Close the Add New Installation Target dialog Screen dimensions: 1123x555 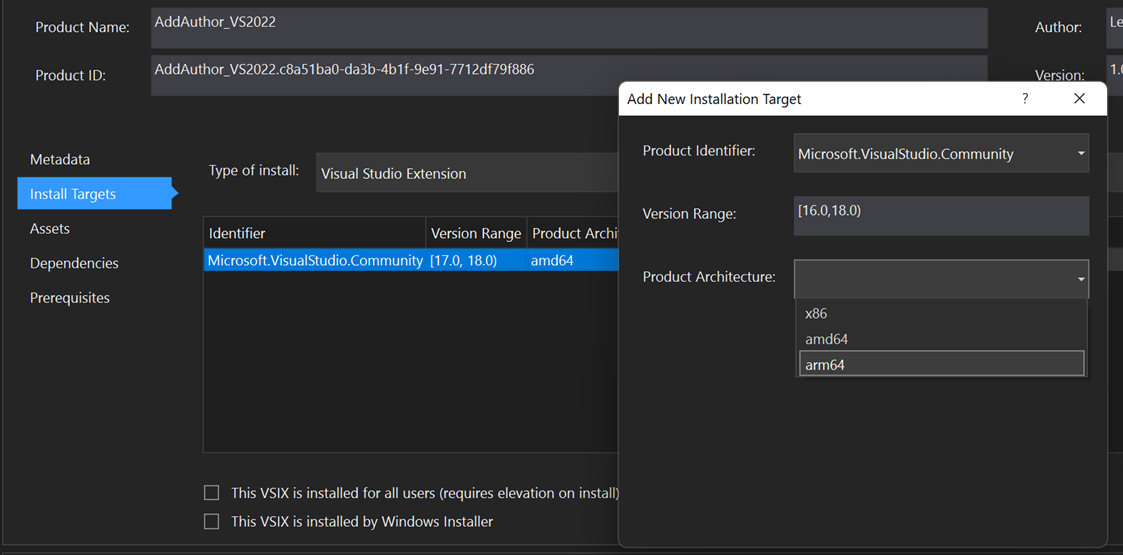(1079, 99)
